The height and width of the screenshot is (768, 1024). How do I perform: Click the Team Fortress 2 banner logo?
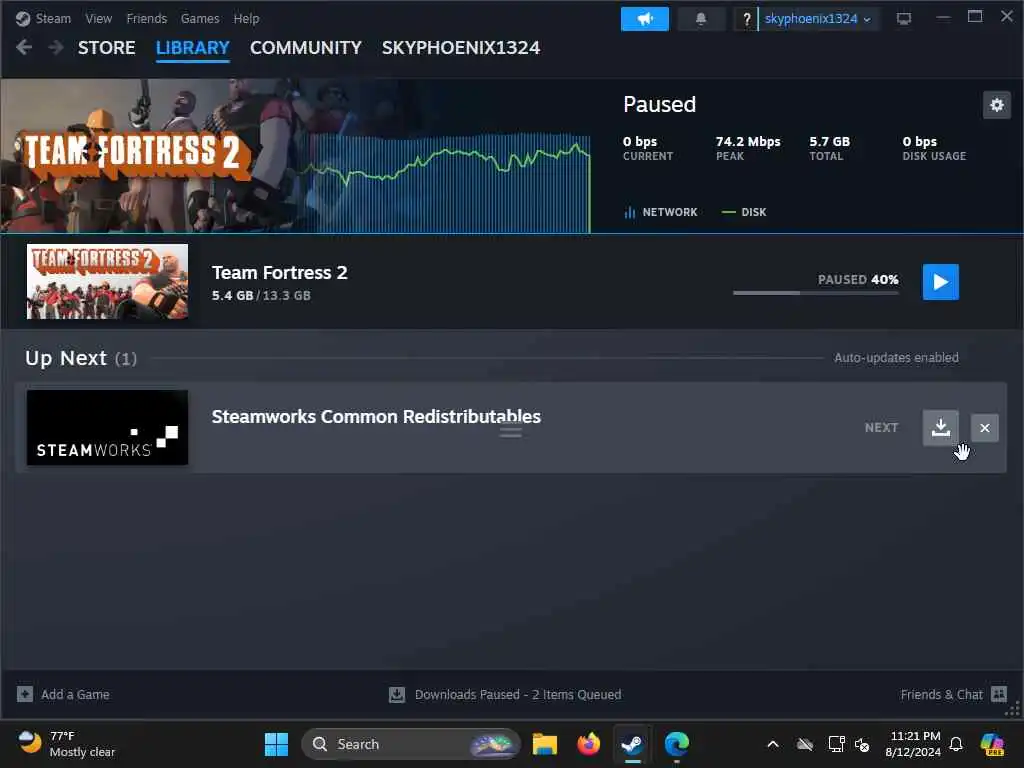pos(136,153)
